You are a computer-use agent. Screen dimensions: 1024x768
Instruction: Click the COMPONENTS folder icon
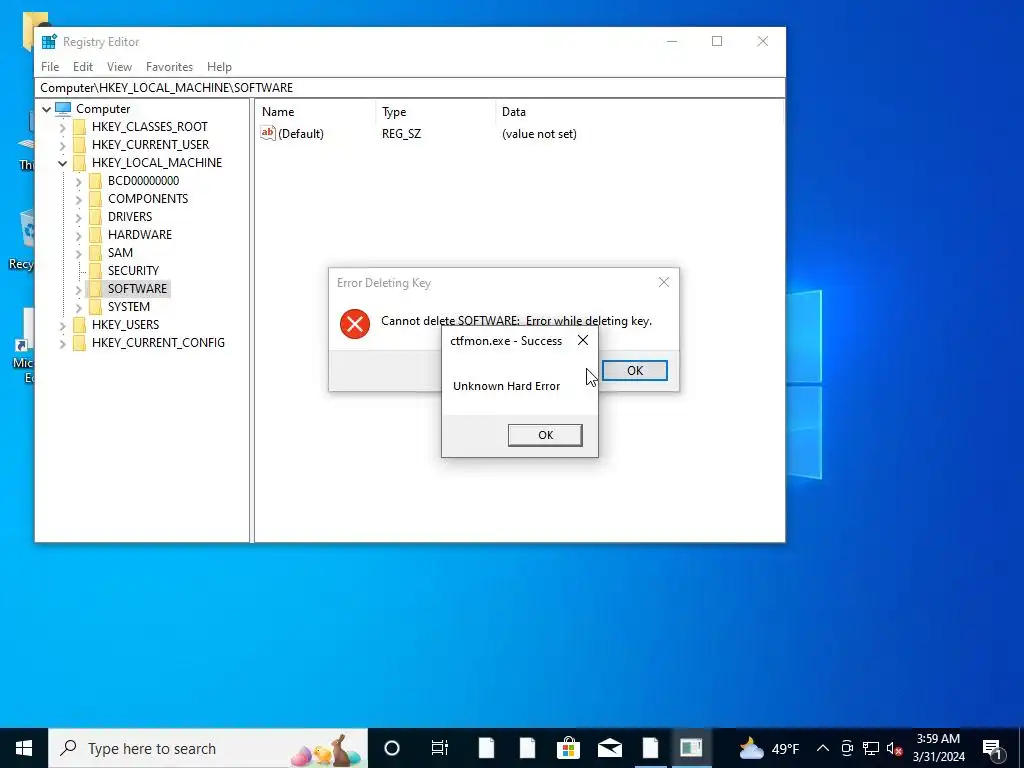click(x=95, y=199)
